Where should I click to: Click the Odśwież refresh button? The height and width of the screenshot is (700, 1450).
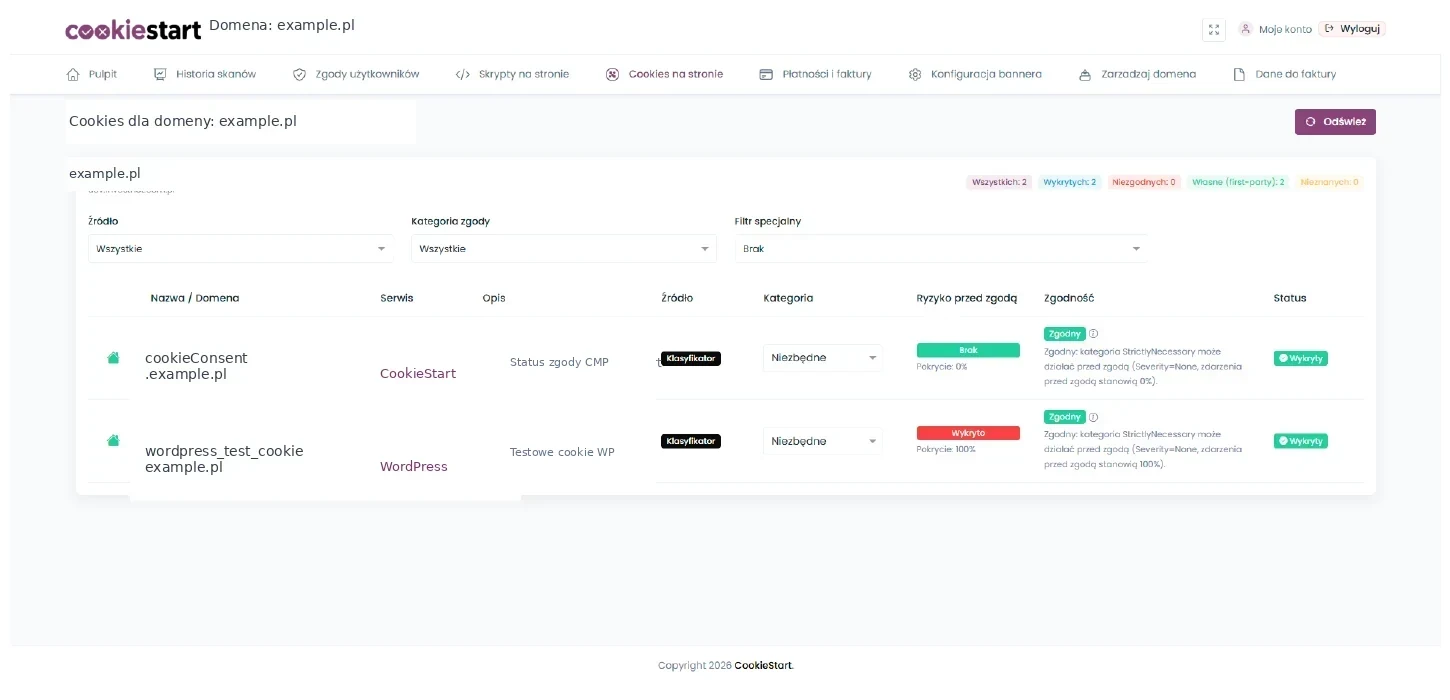click(x=1335, y=121)
